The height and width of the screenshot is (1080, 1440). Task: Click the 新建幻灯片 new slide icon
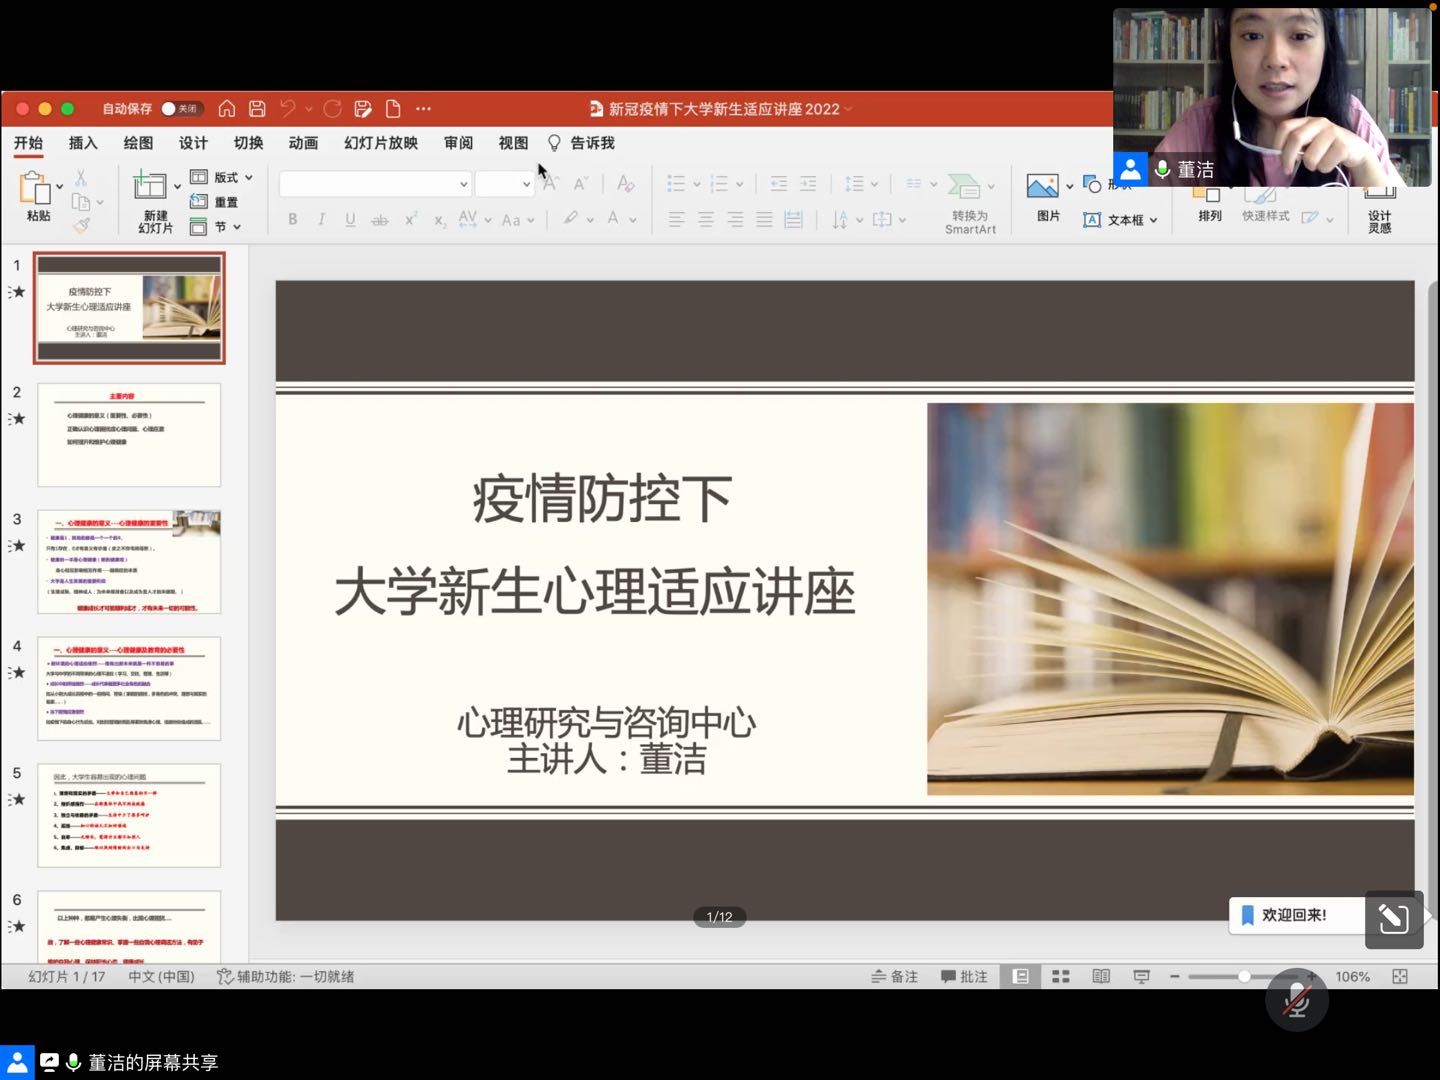pos(150,186)
